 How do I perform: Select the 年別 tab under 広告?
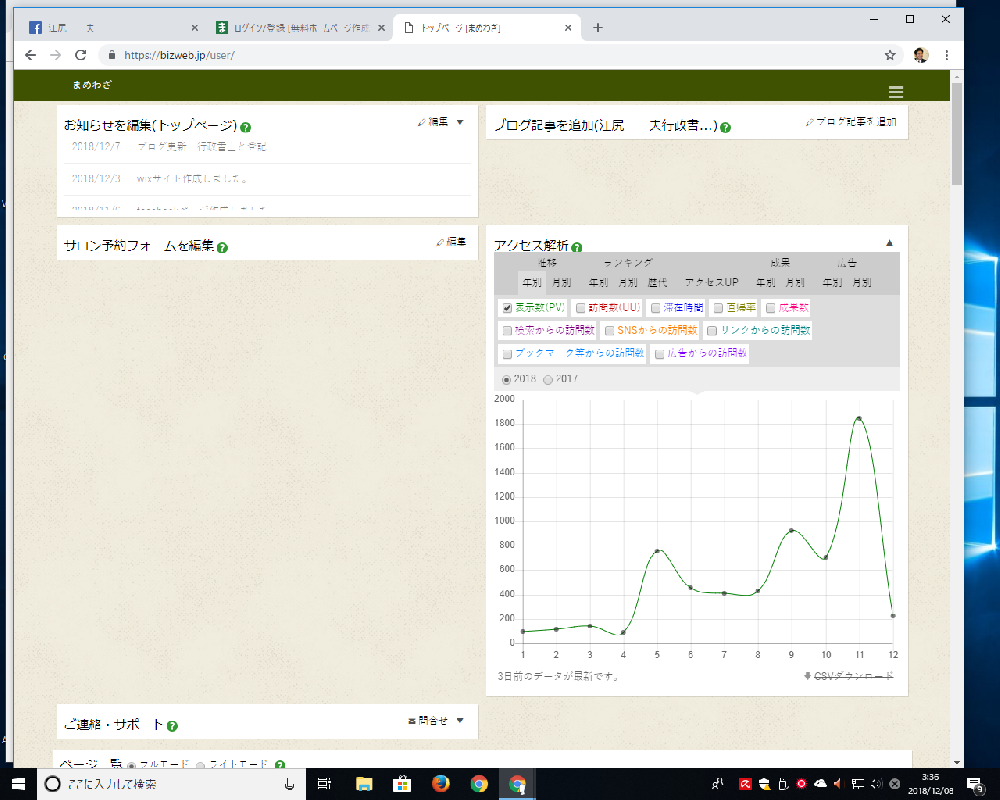click(x=832, y=282)
